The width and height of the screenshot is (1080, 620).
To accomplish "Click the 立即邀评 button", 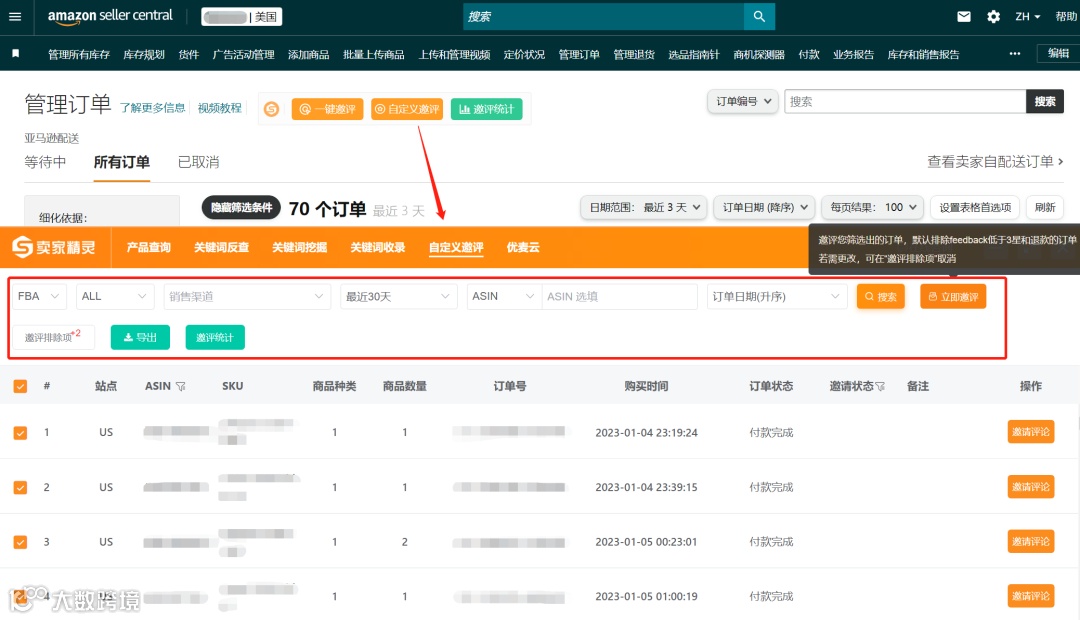I will point(953,296).
